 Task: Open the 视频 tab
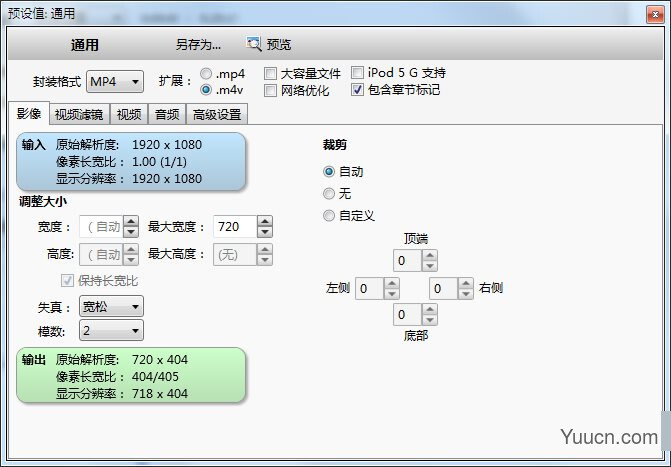tap(129, 114)
